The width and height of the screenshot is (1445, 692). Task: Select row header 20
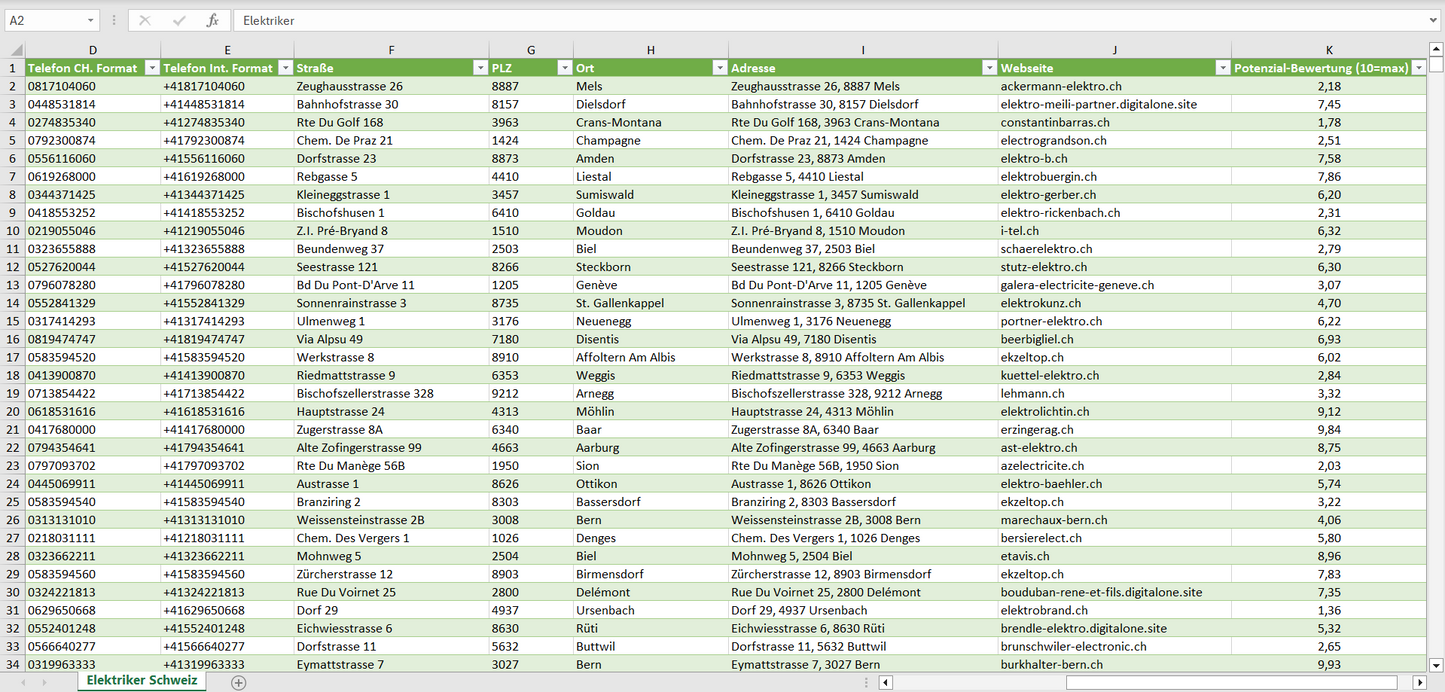pos(13,411)
